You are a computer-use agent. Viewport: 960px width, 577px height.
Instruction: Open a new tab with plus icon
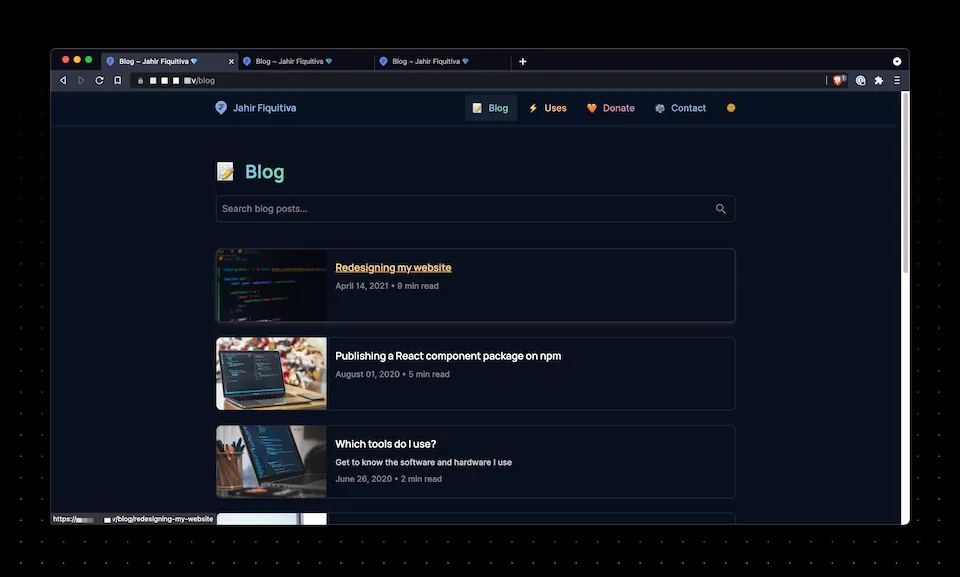coord(522,61)
